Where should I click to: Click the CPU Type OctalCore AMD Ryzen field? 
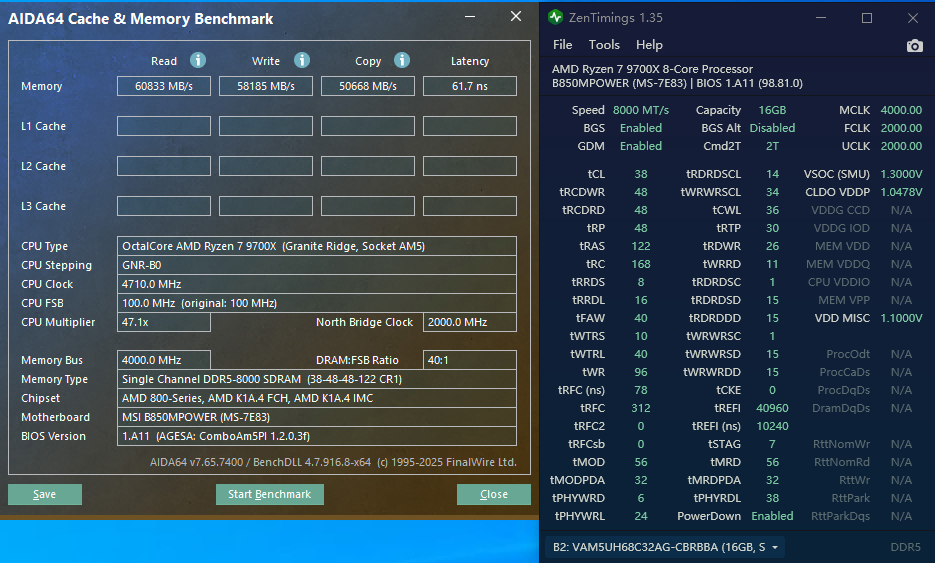pyautogui.click(x=317, y=246)
